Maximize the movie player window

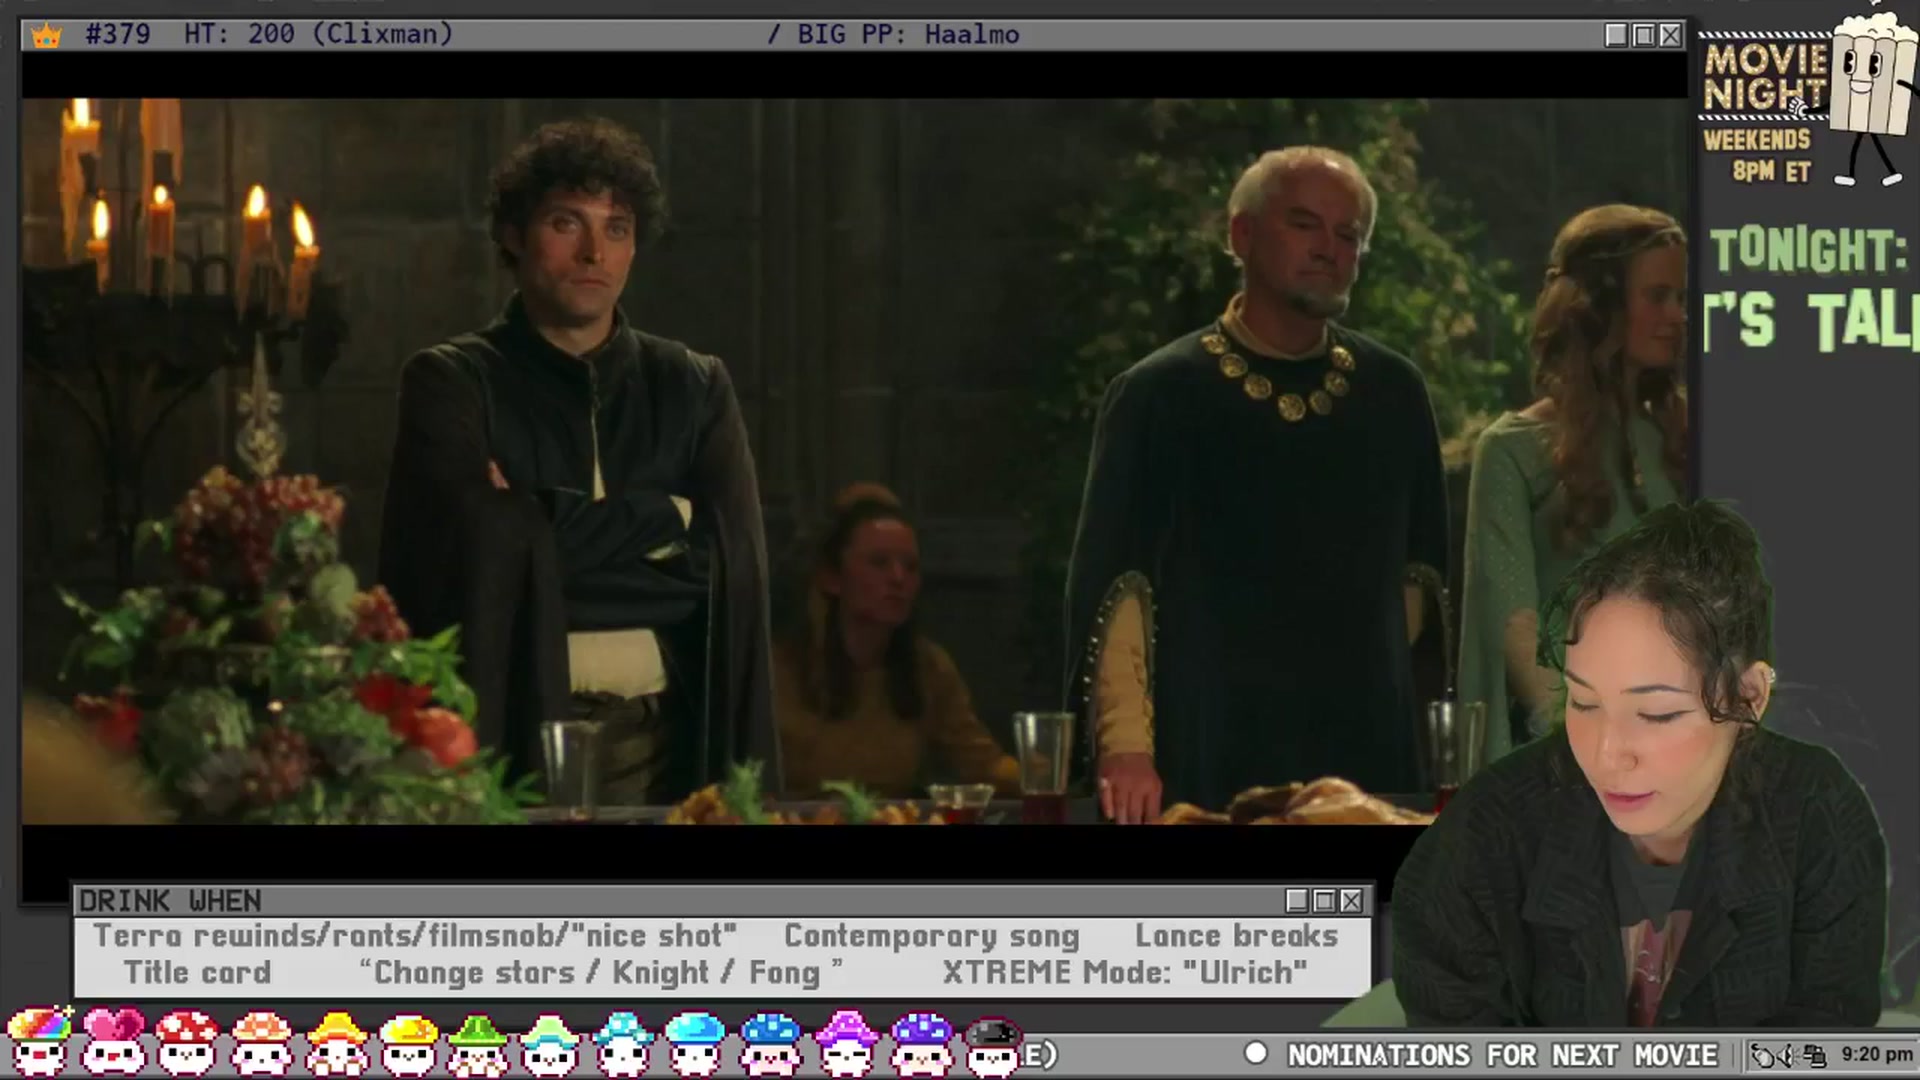coord(1643,35)
